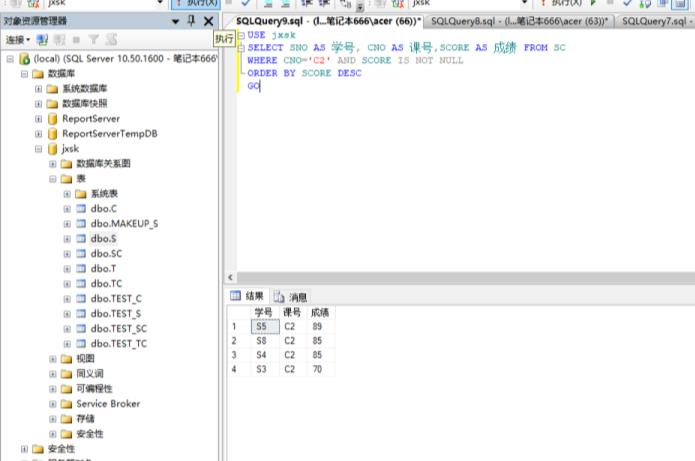The width and height of the screenshot is (695, 461).
Task: Select the (local) SQL Server node icon
Action: click(x=24, y=59)
